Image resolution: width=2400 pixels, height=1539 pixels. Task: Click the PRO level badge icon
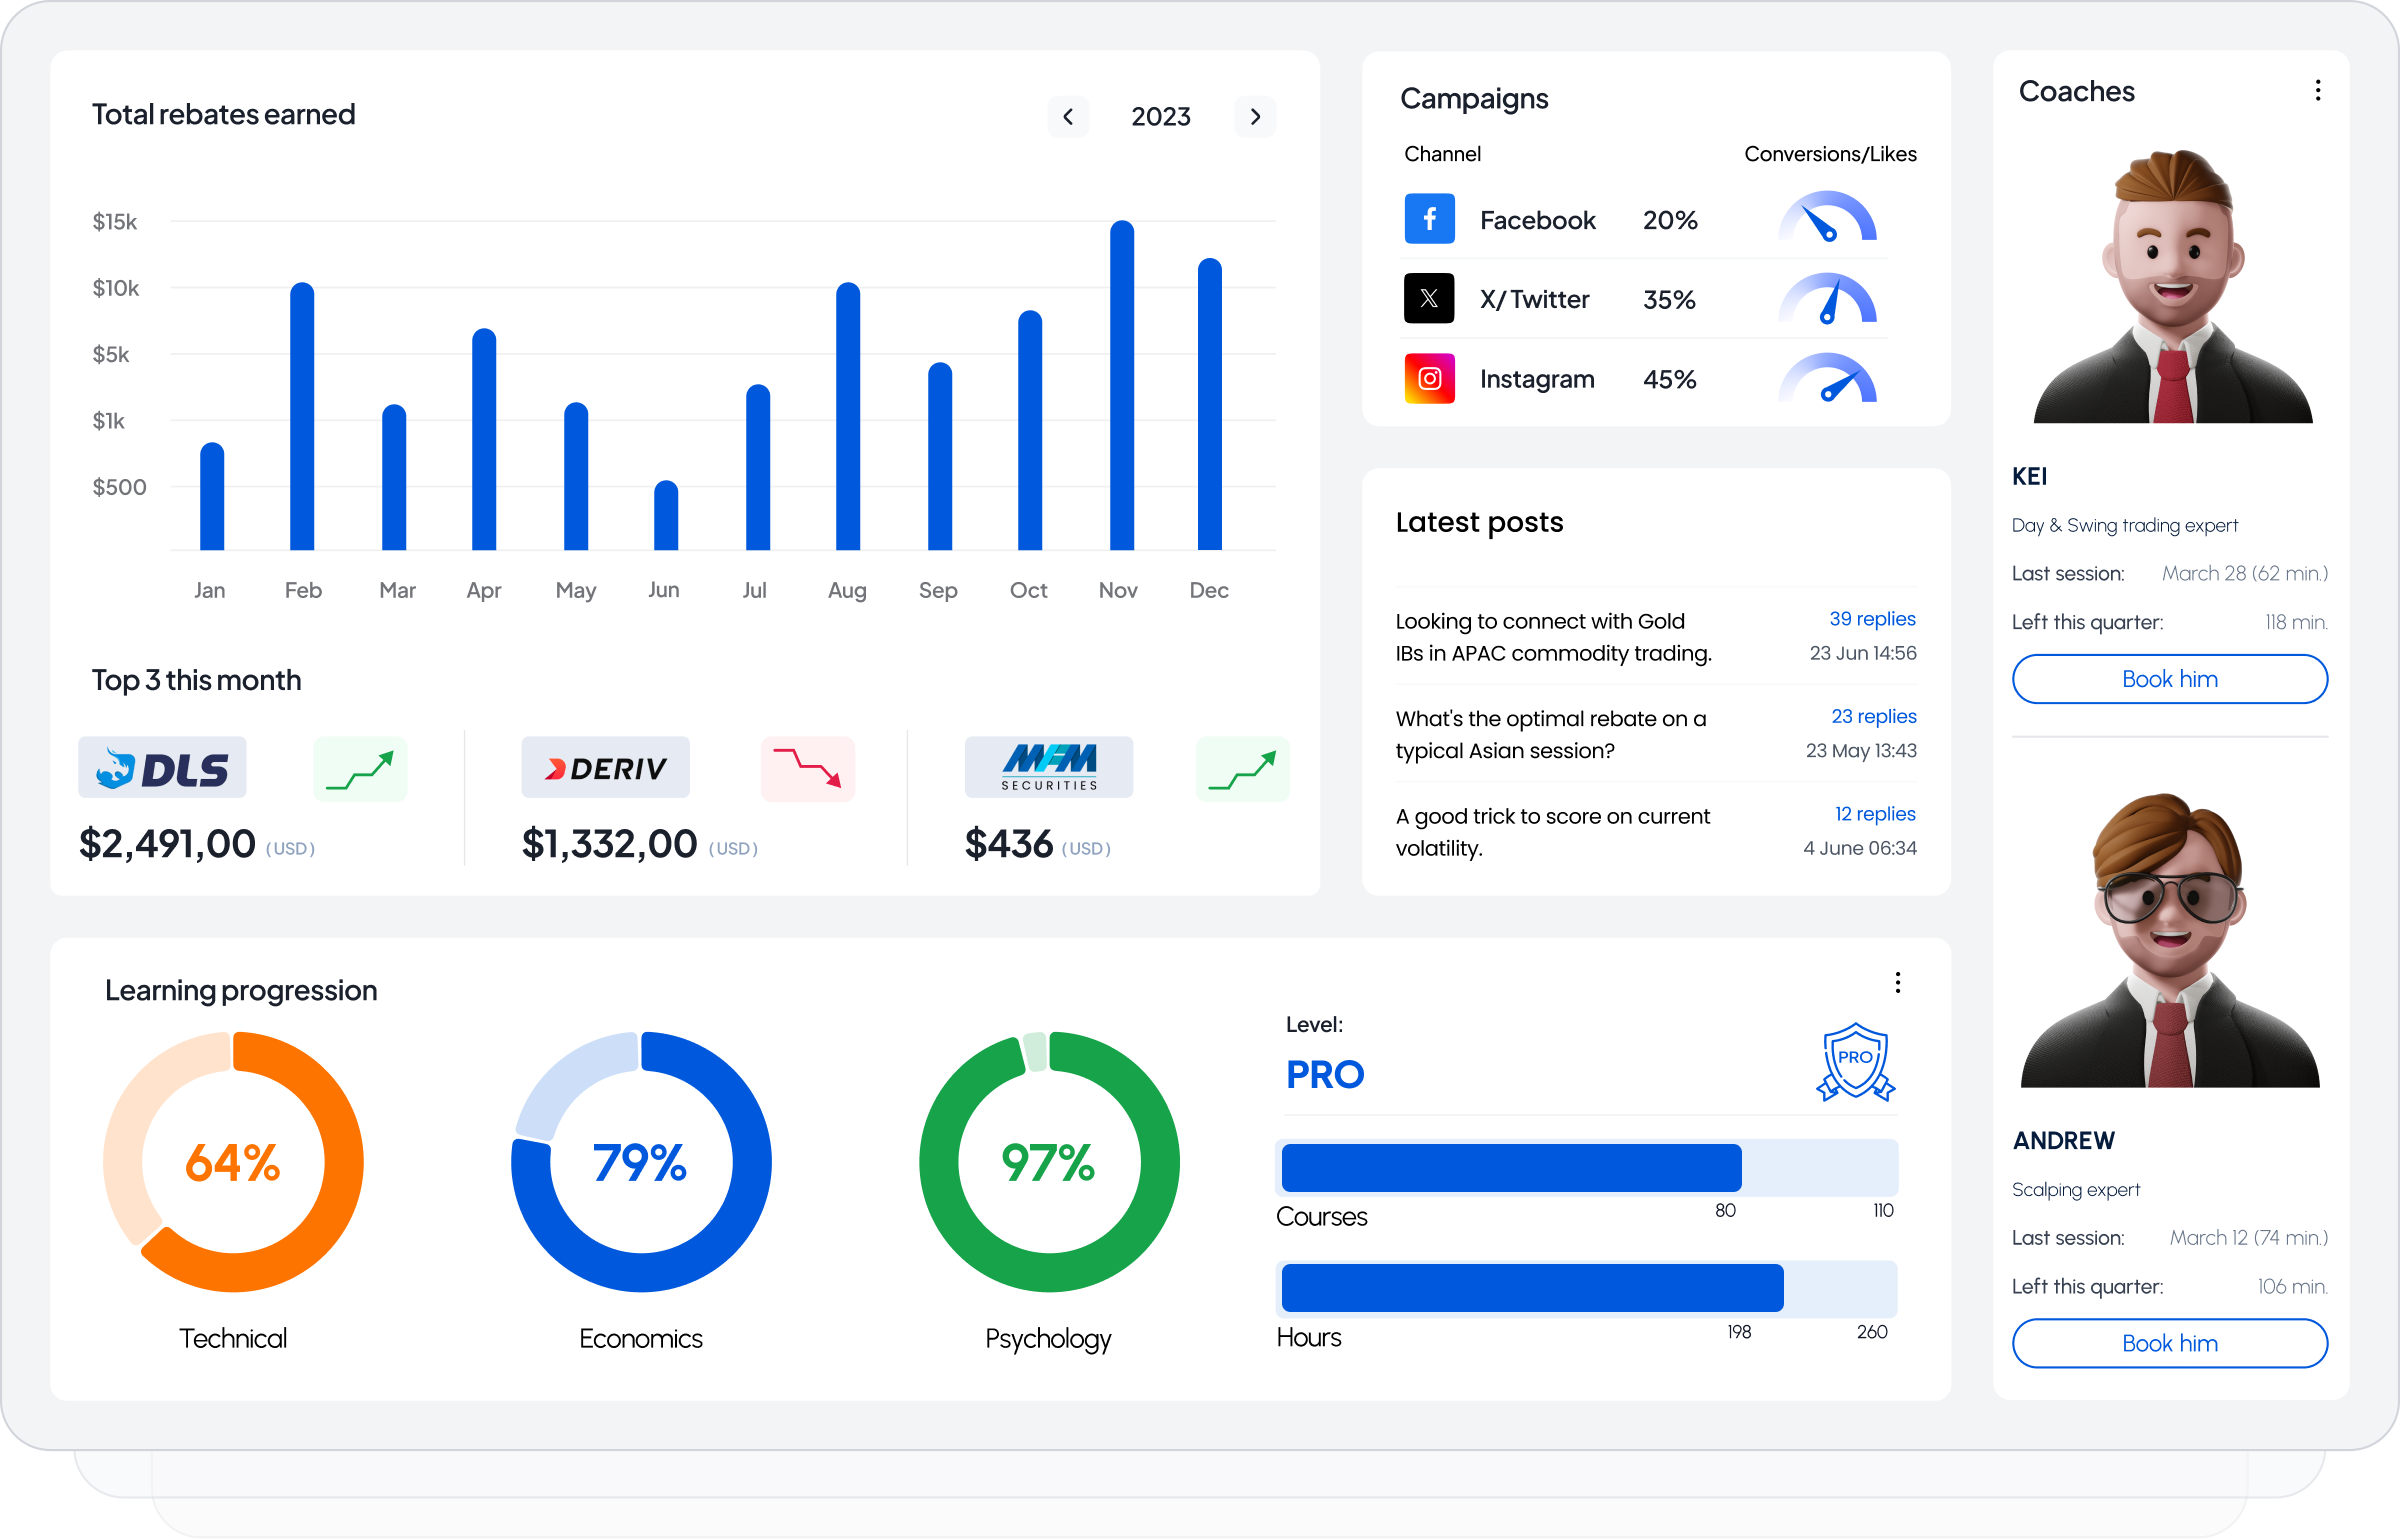1855,1062
